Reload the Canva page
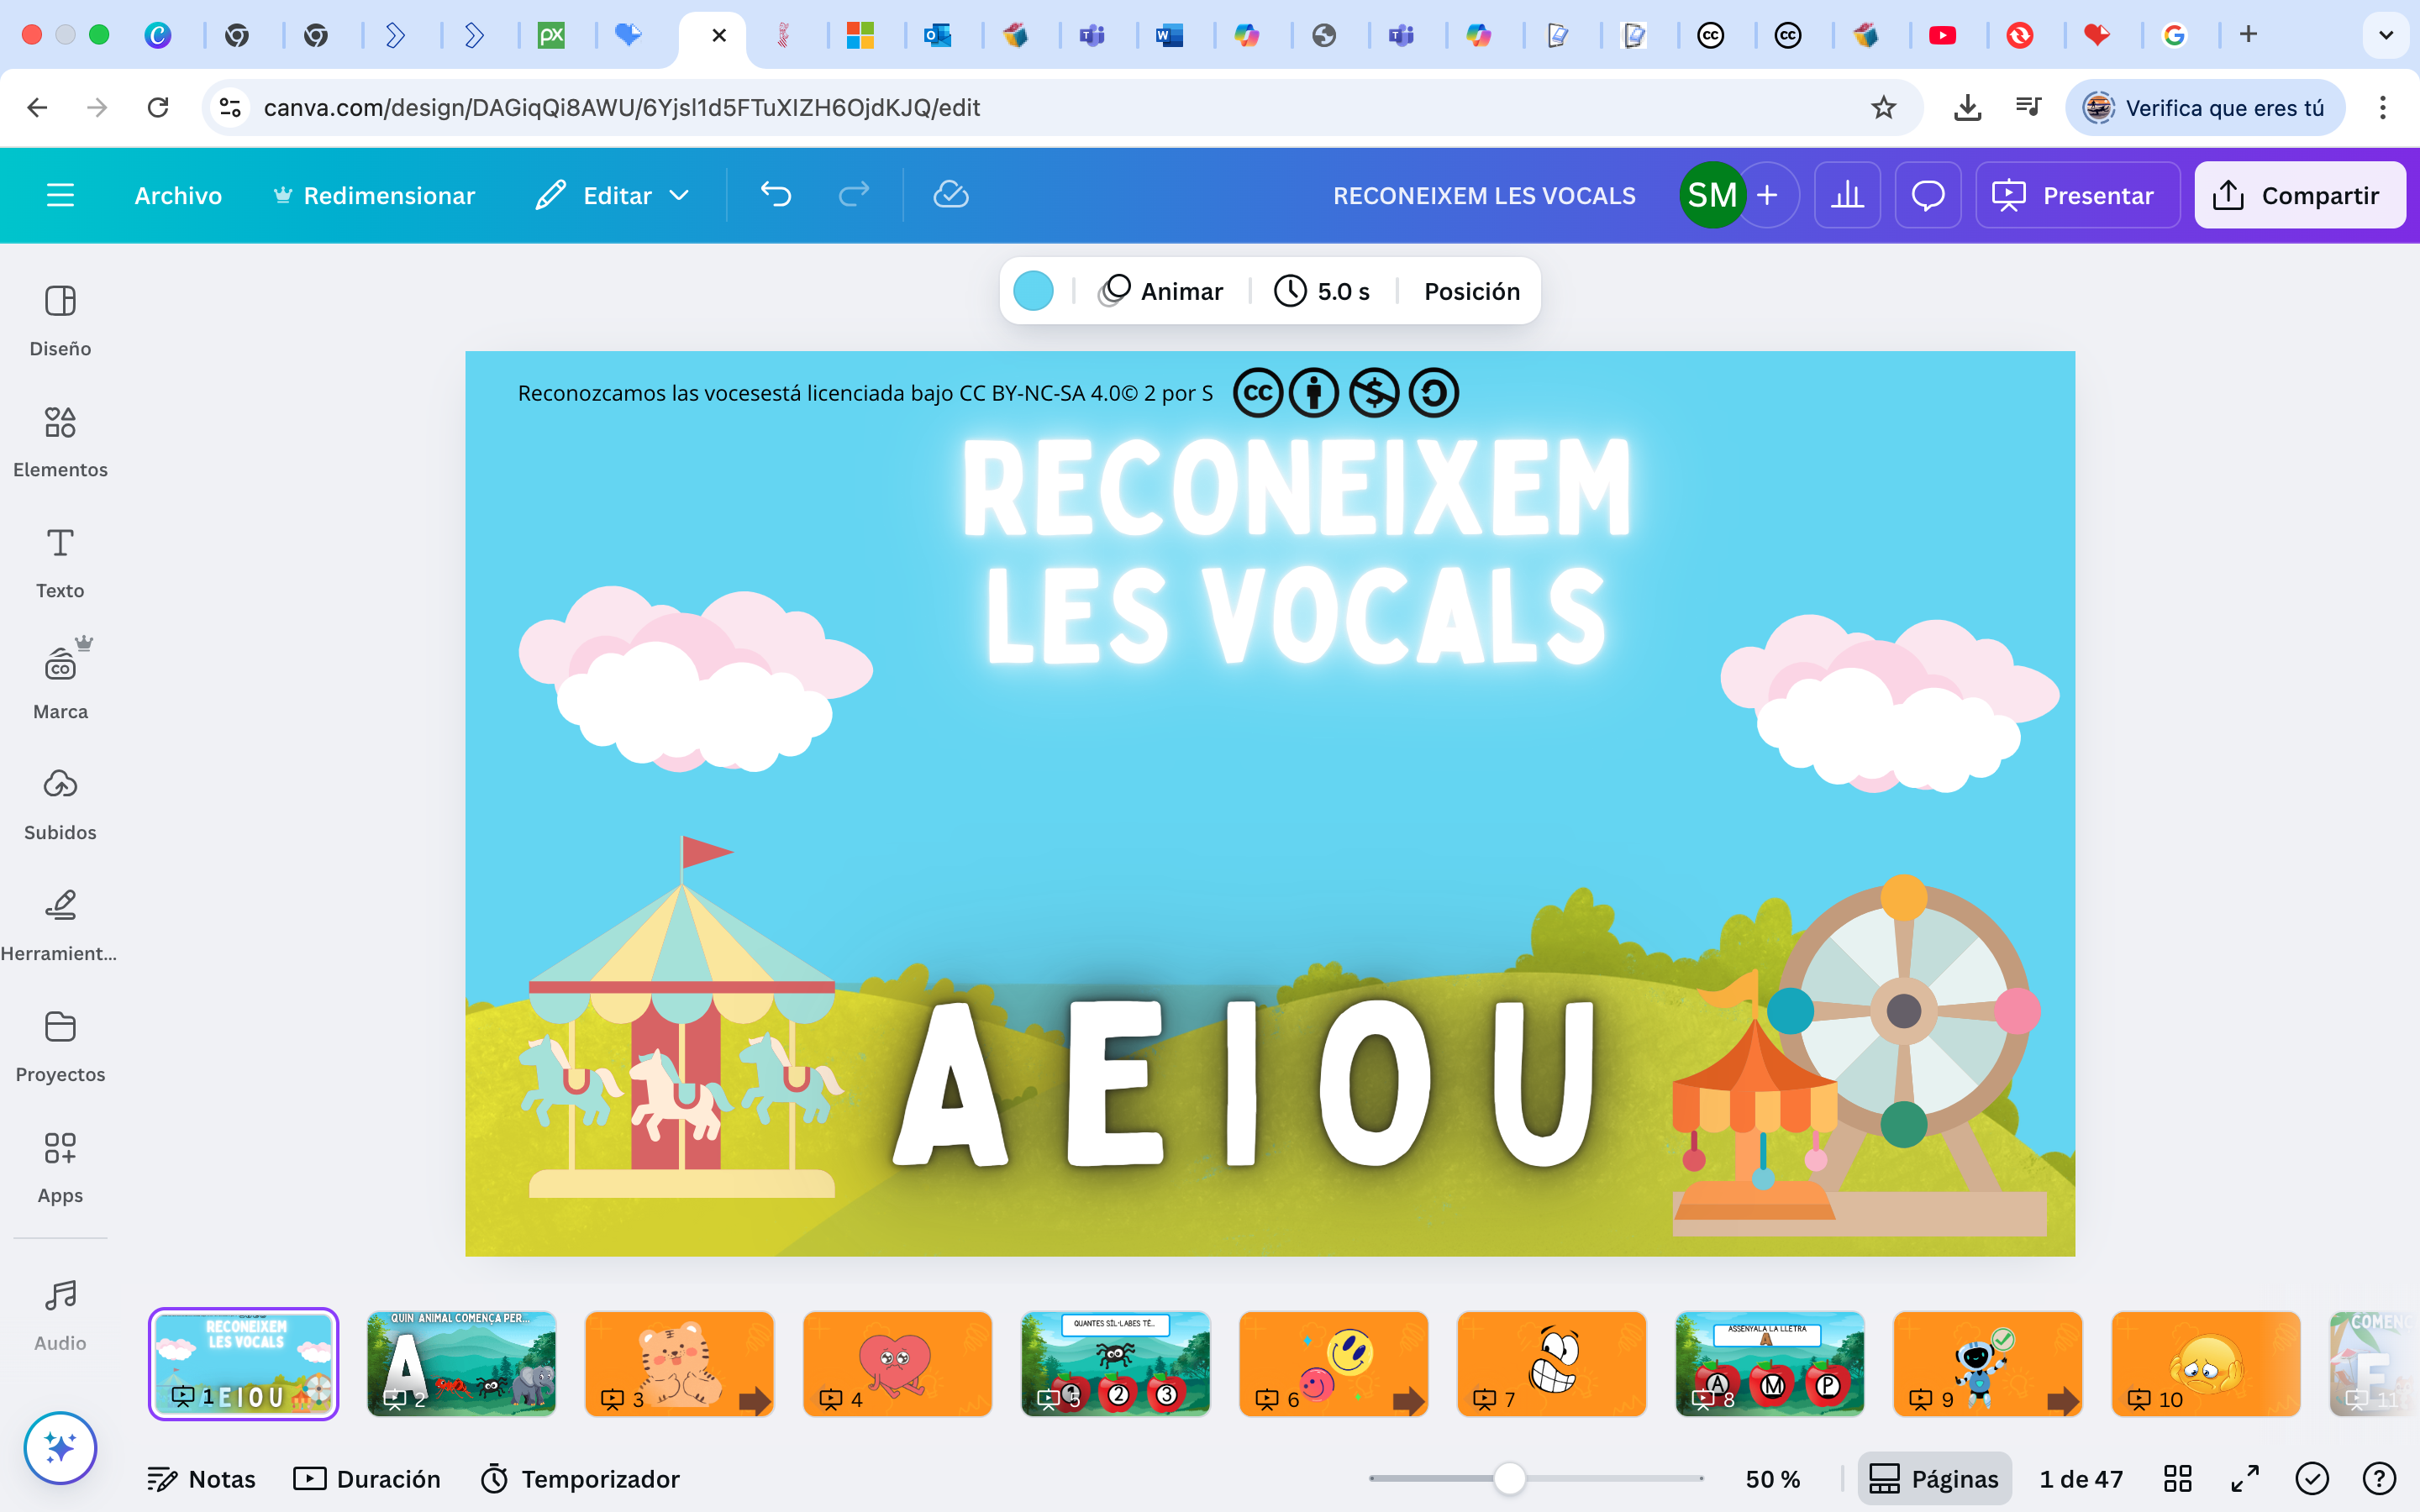 pos(158,107)
